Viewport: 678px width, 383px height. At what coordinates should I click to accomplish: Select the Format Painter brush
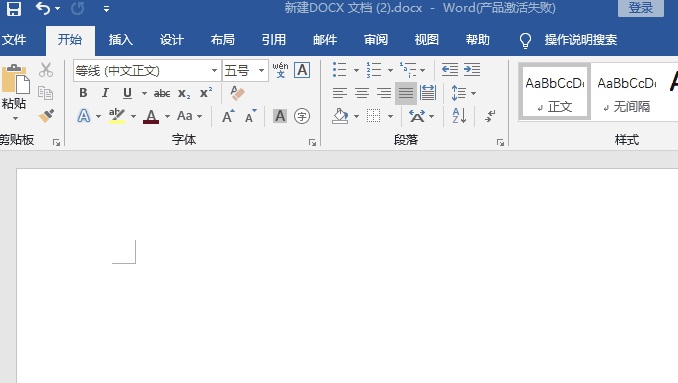point(46,116)
